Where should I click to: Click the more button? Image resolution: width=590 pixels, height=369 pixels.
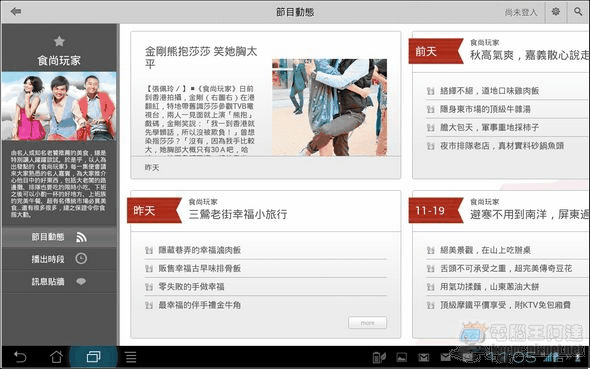coord(367,323)
